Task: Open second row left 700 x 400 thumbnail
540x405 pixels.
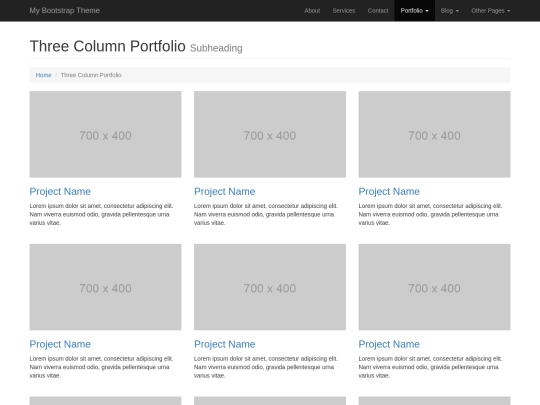Action: [105, 287]
